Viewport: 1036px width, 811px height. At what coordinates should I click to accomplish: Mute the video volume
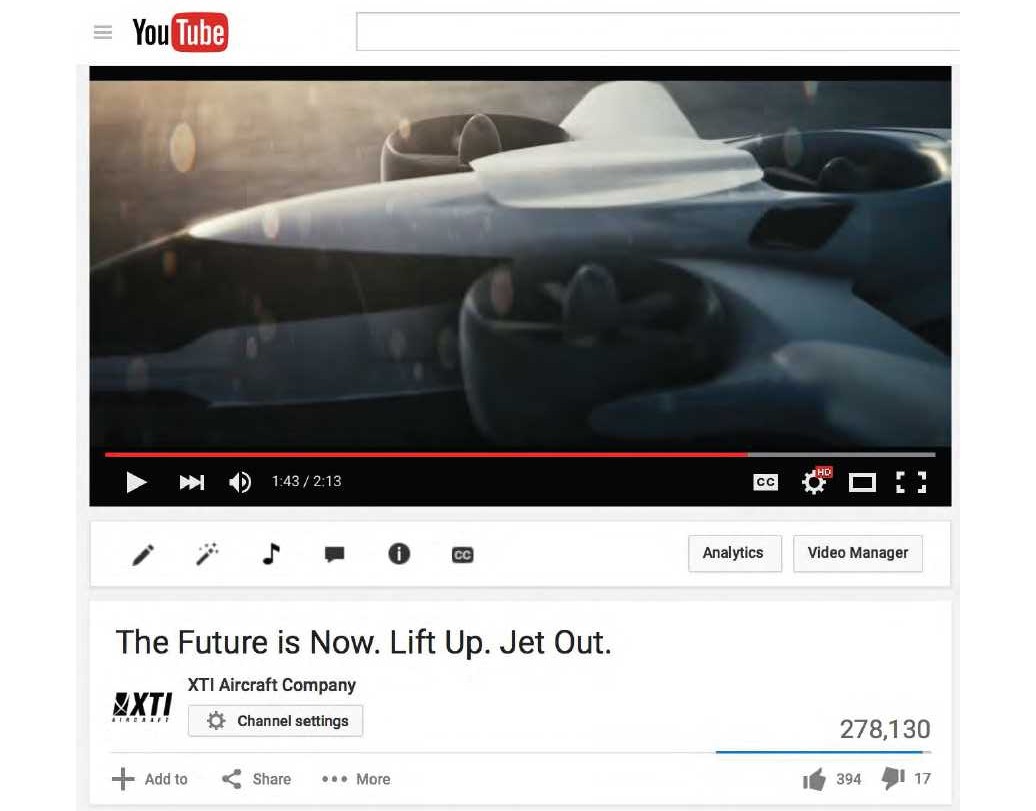click(240, 482)
